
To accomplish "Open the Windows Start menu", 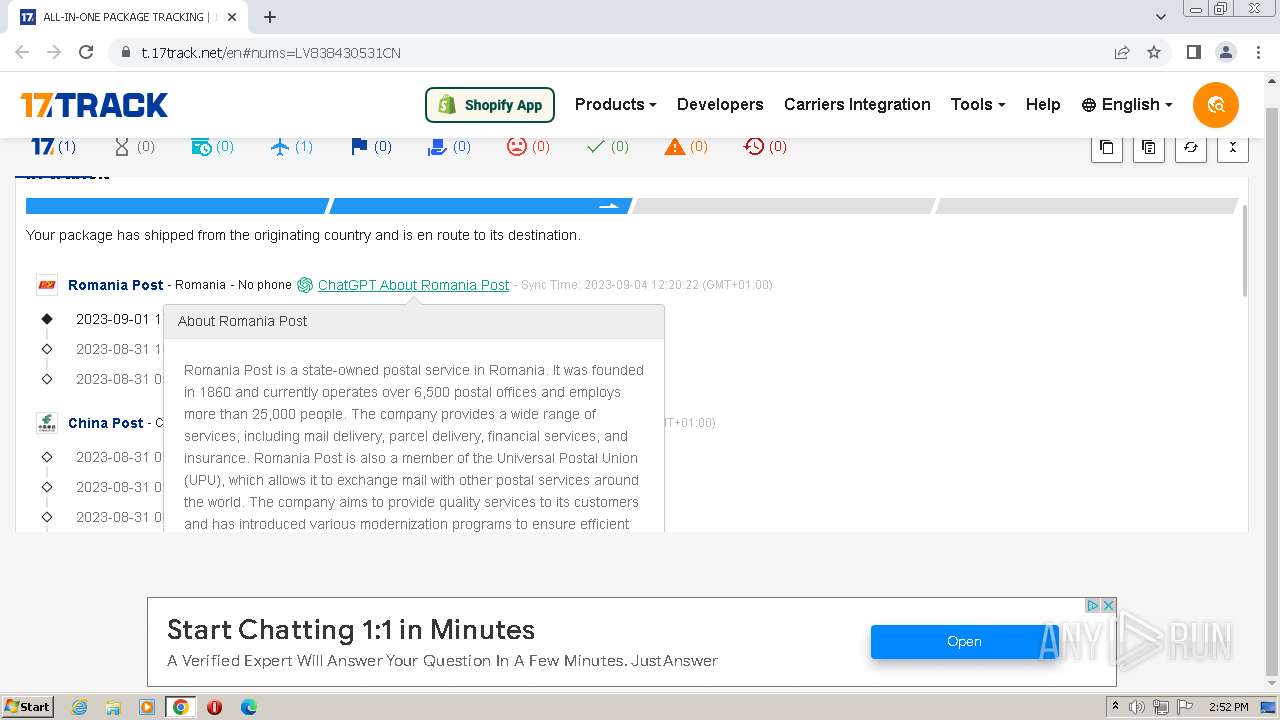I will coord(28,707).
